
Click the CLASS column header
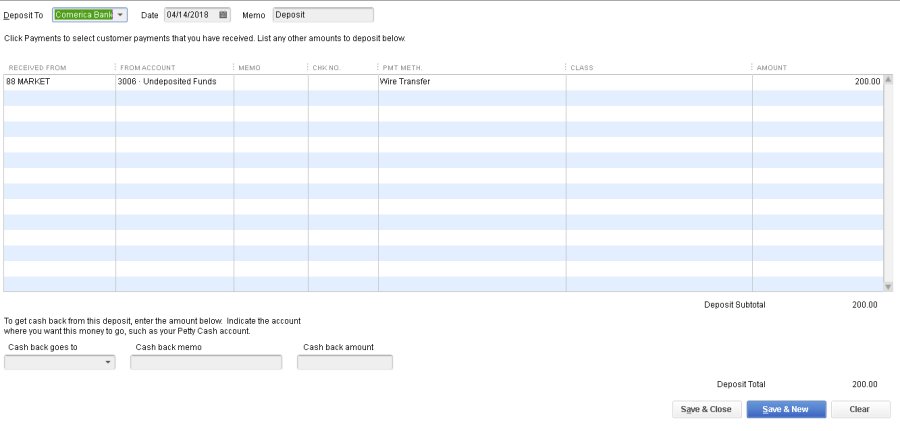point(581,68)
